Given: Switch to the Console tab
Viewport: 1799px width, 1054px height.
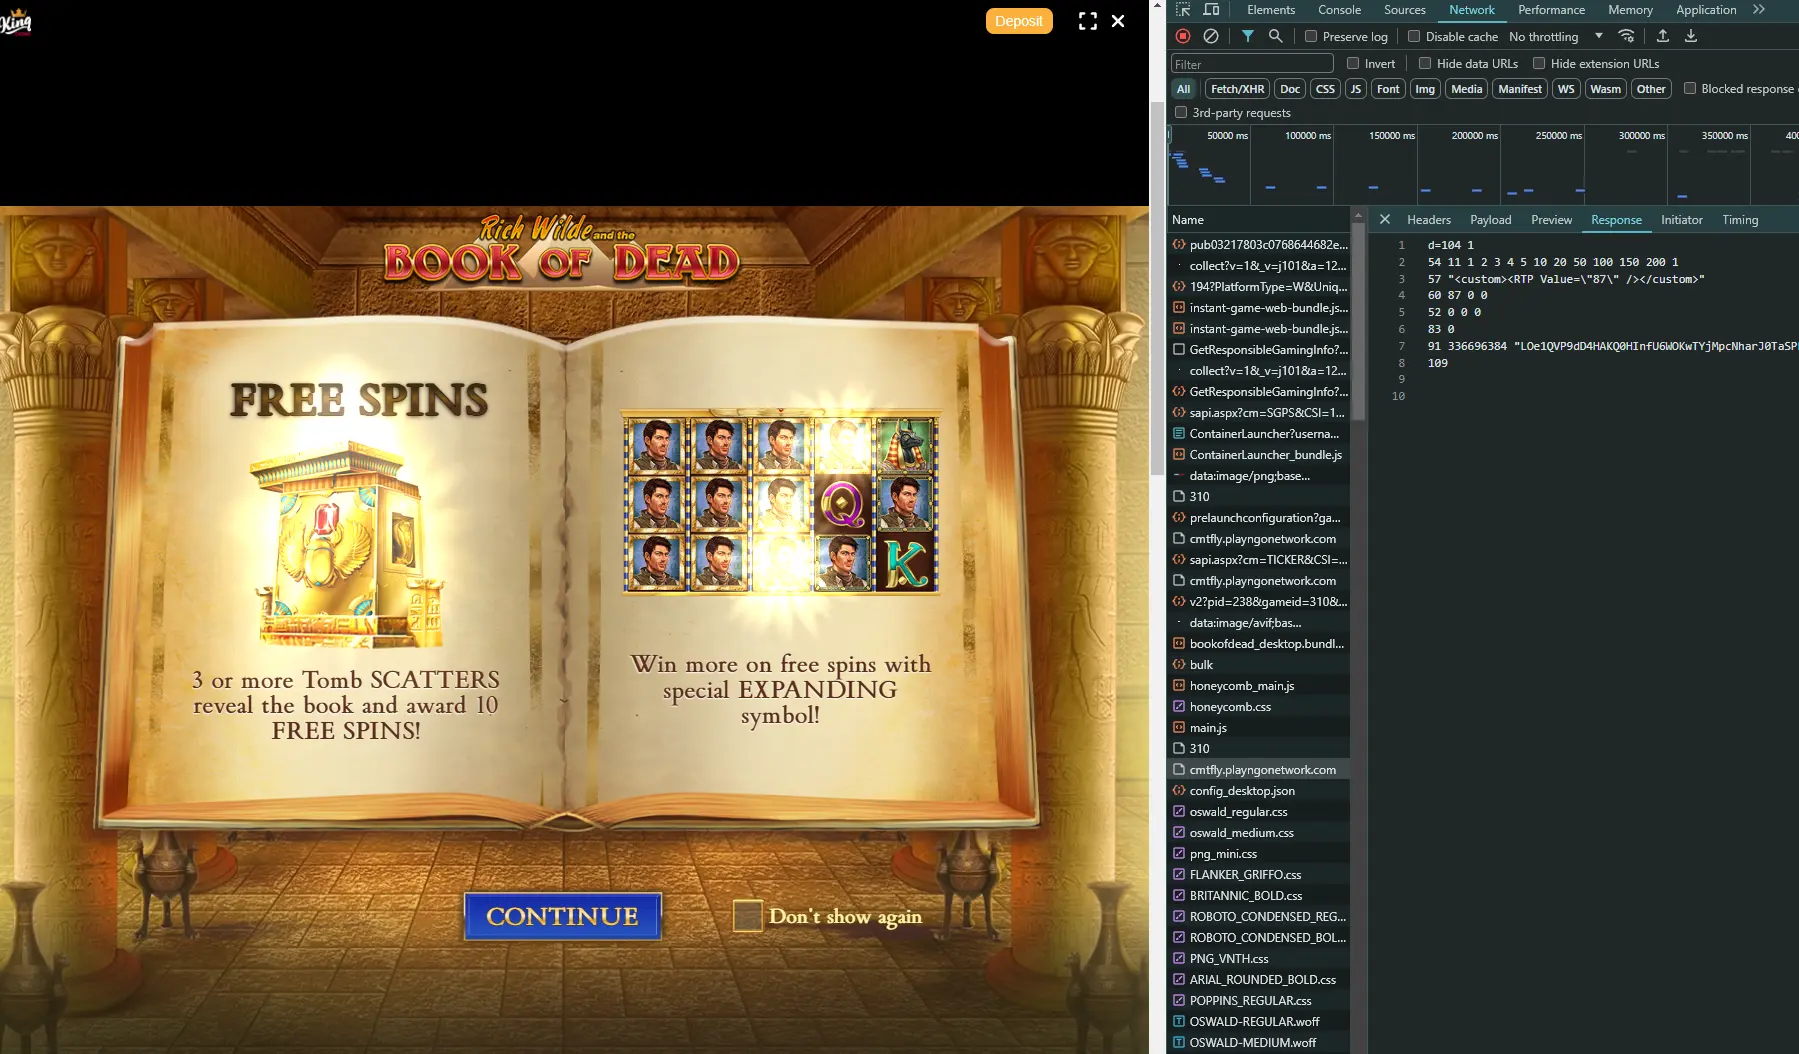Looking at the screenshot, I should pos(1339,10).
